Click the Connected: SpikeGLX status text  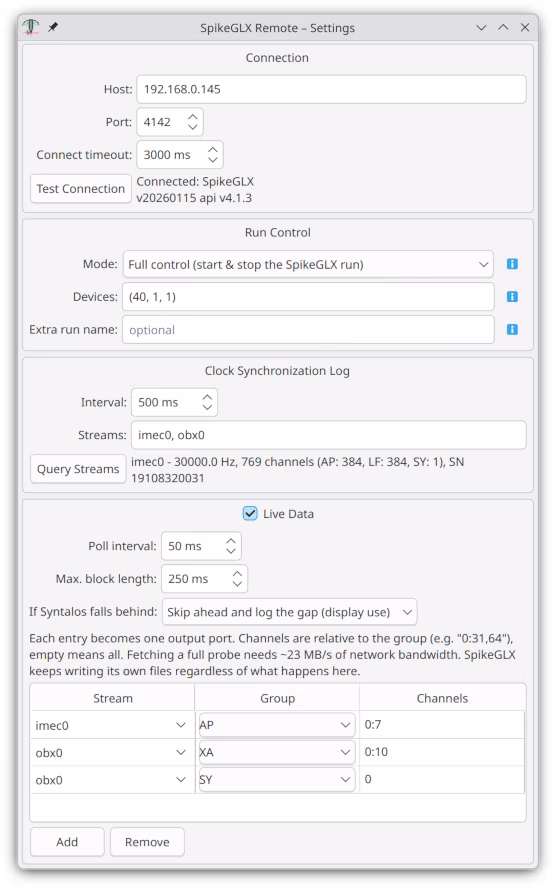[195, 190]
